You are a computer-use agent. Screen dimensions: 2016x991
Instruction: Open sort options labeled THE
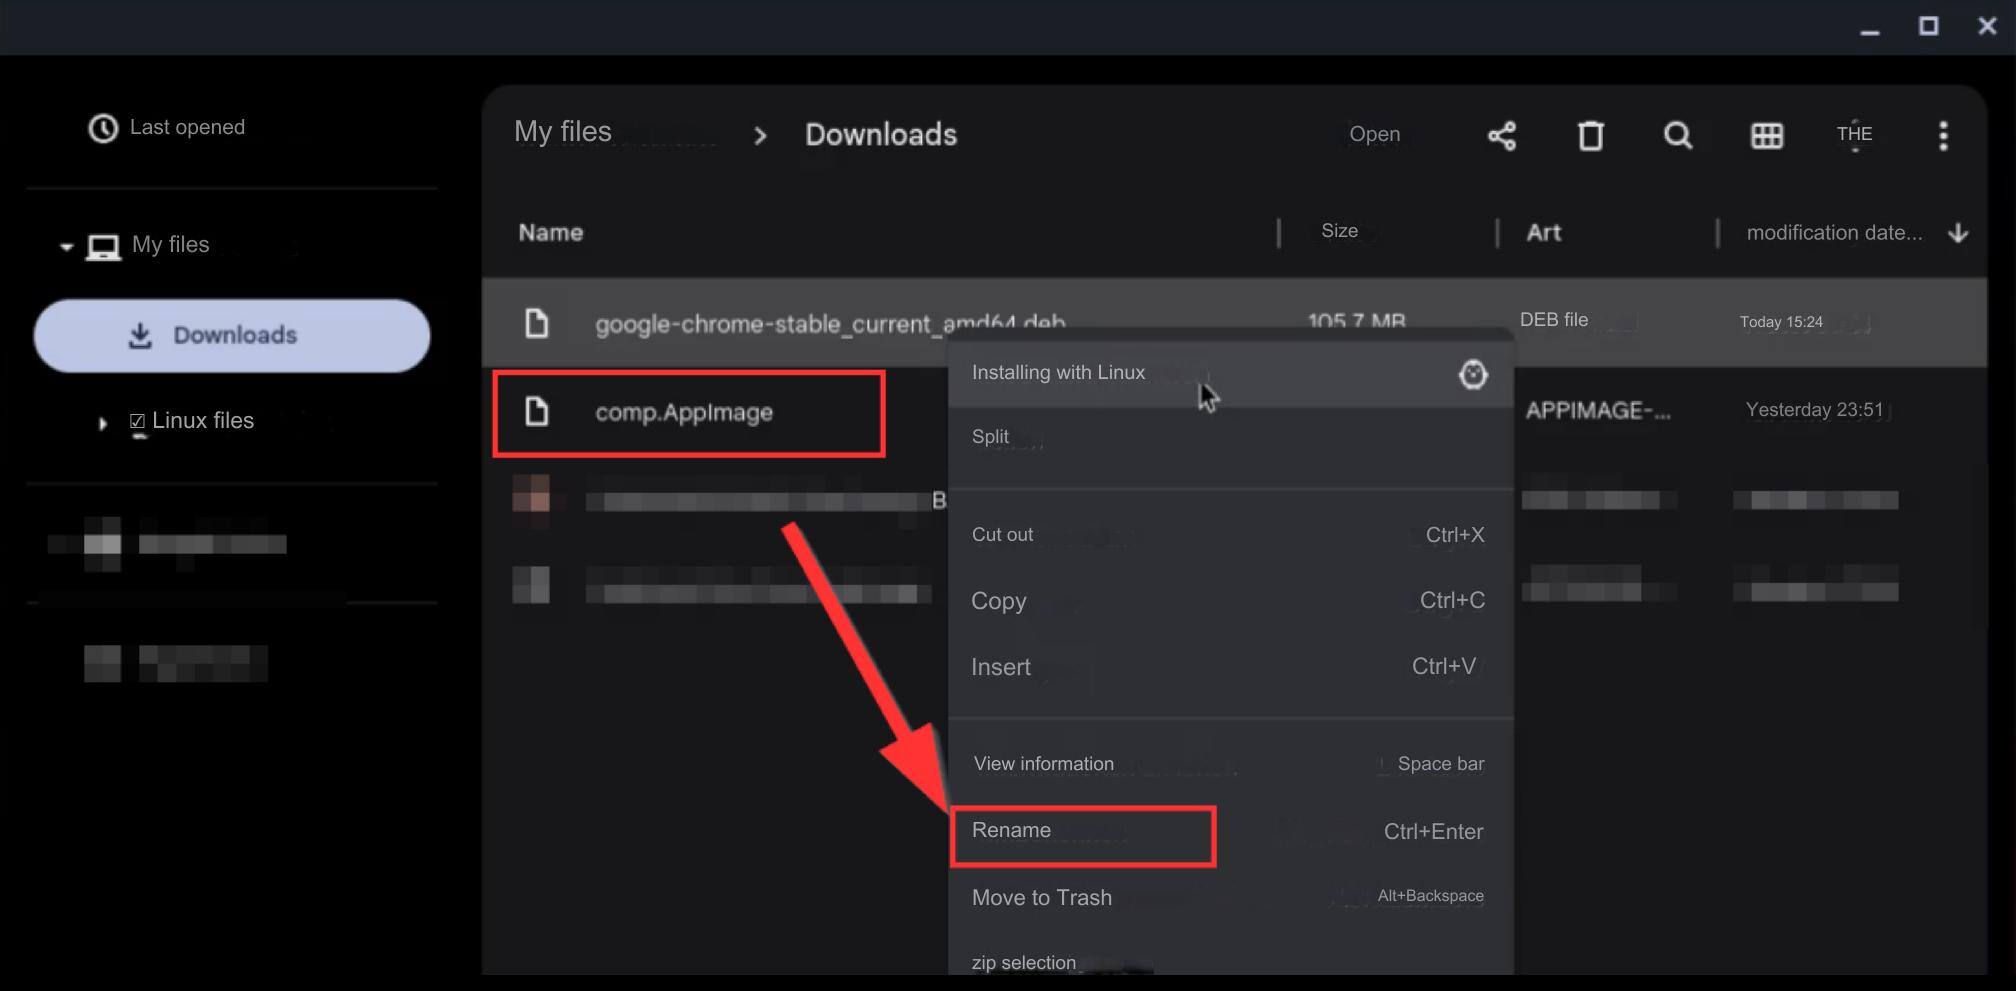coord(1854,134)
